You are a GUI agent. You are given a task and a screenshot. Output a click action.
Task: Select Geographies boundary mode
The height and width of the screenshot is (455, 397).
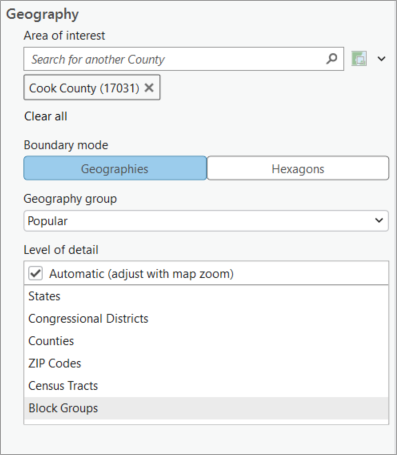[x=115, y=168]
